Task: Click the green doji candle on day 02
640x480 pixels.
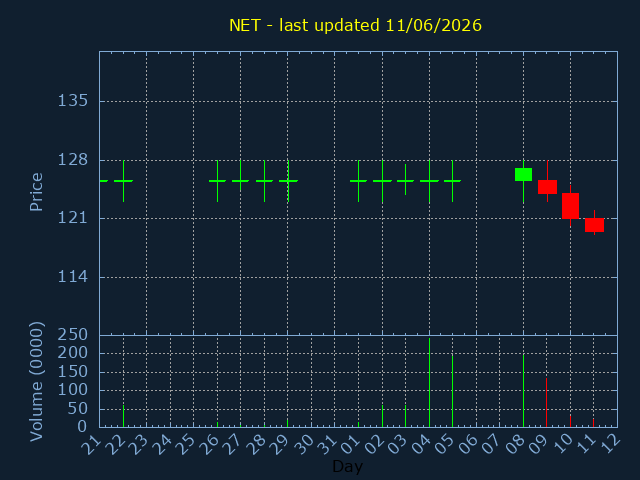Action: point(382,181)
